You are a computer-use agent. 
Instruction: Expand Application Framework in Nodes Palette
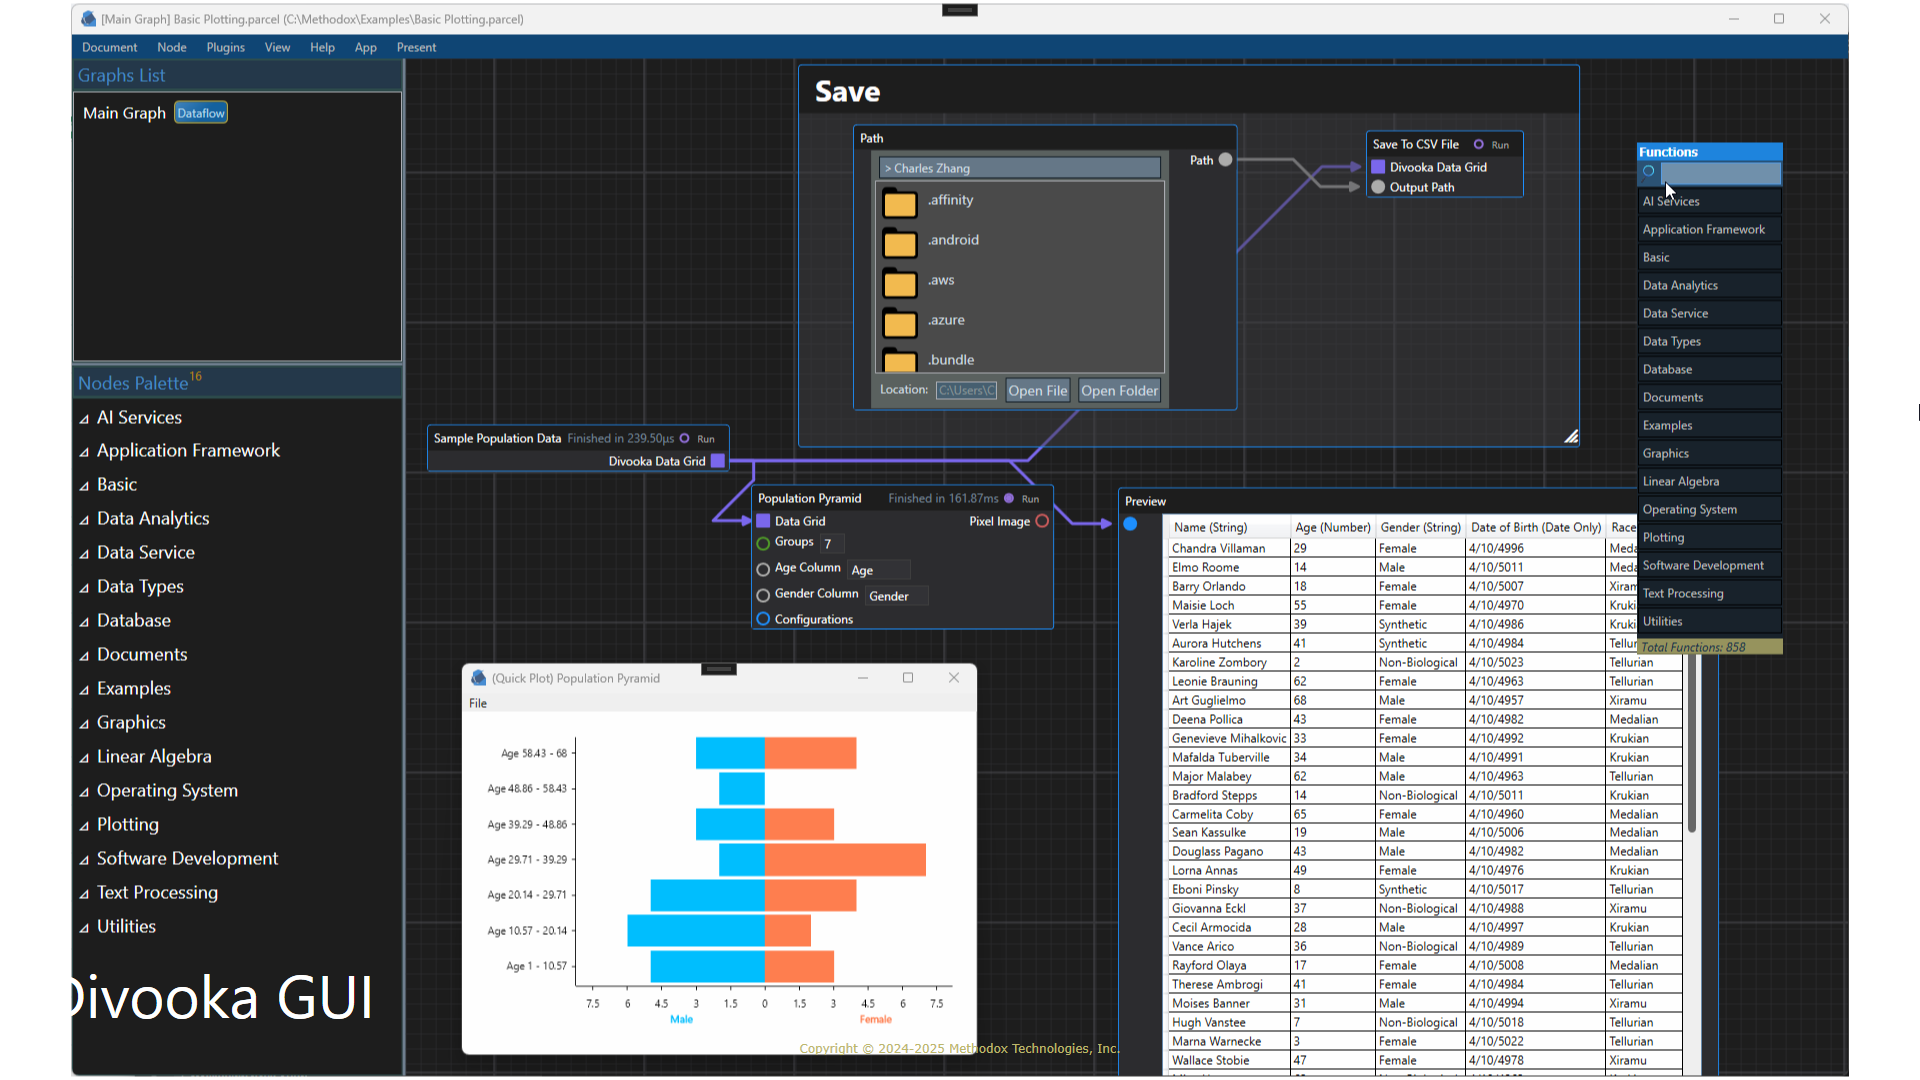(84, 452)
